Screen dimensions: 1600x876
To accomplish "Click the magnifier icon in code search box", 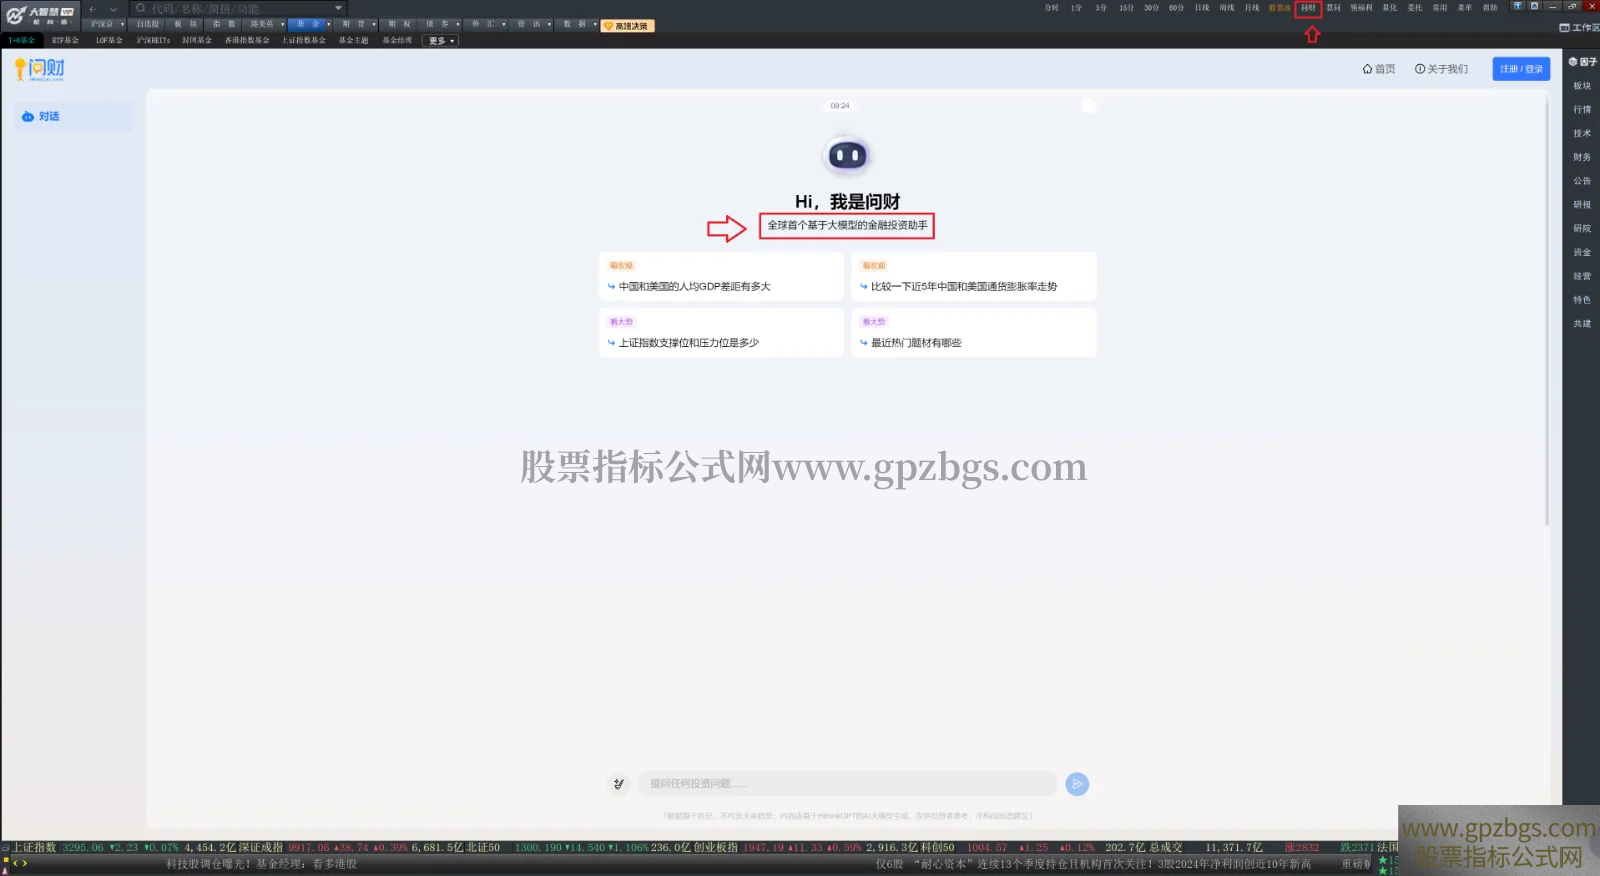I will pos(141,9).
